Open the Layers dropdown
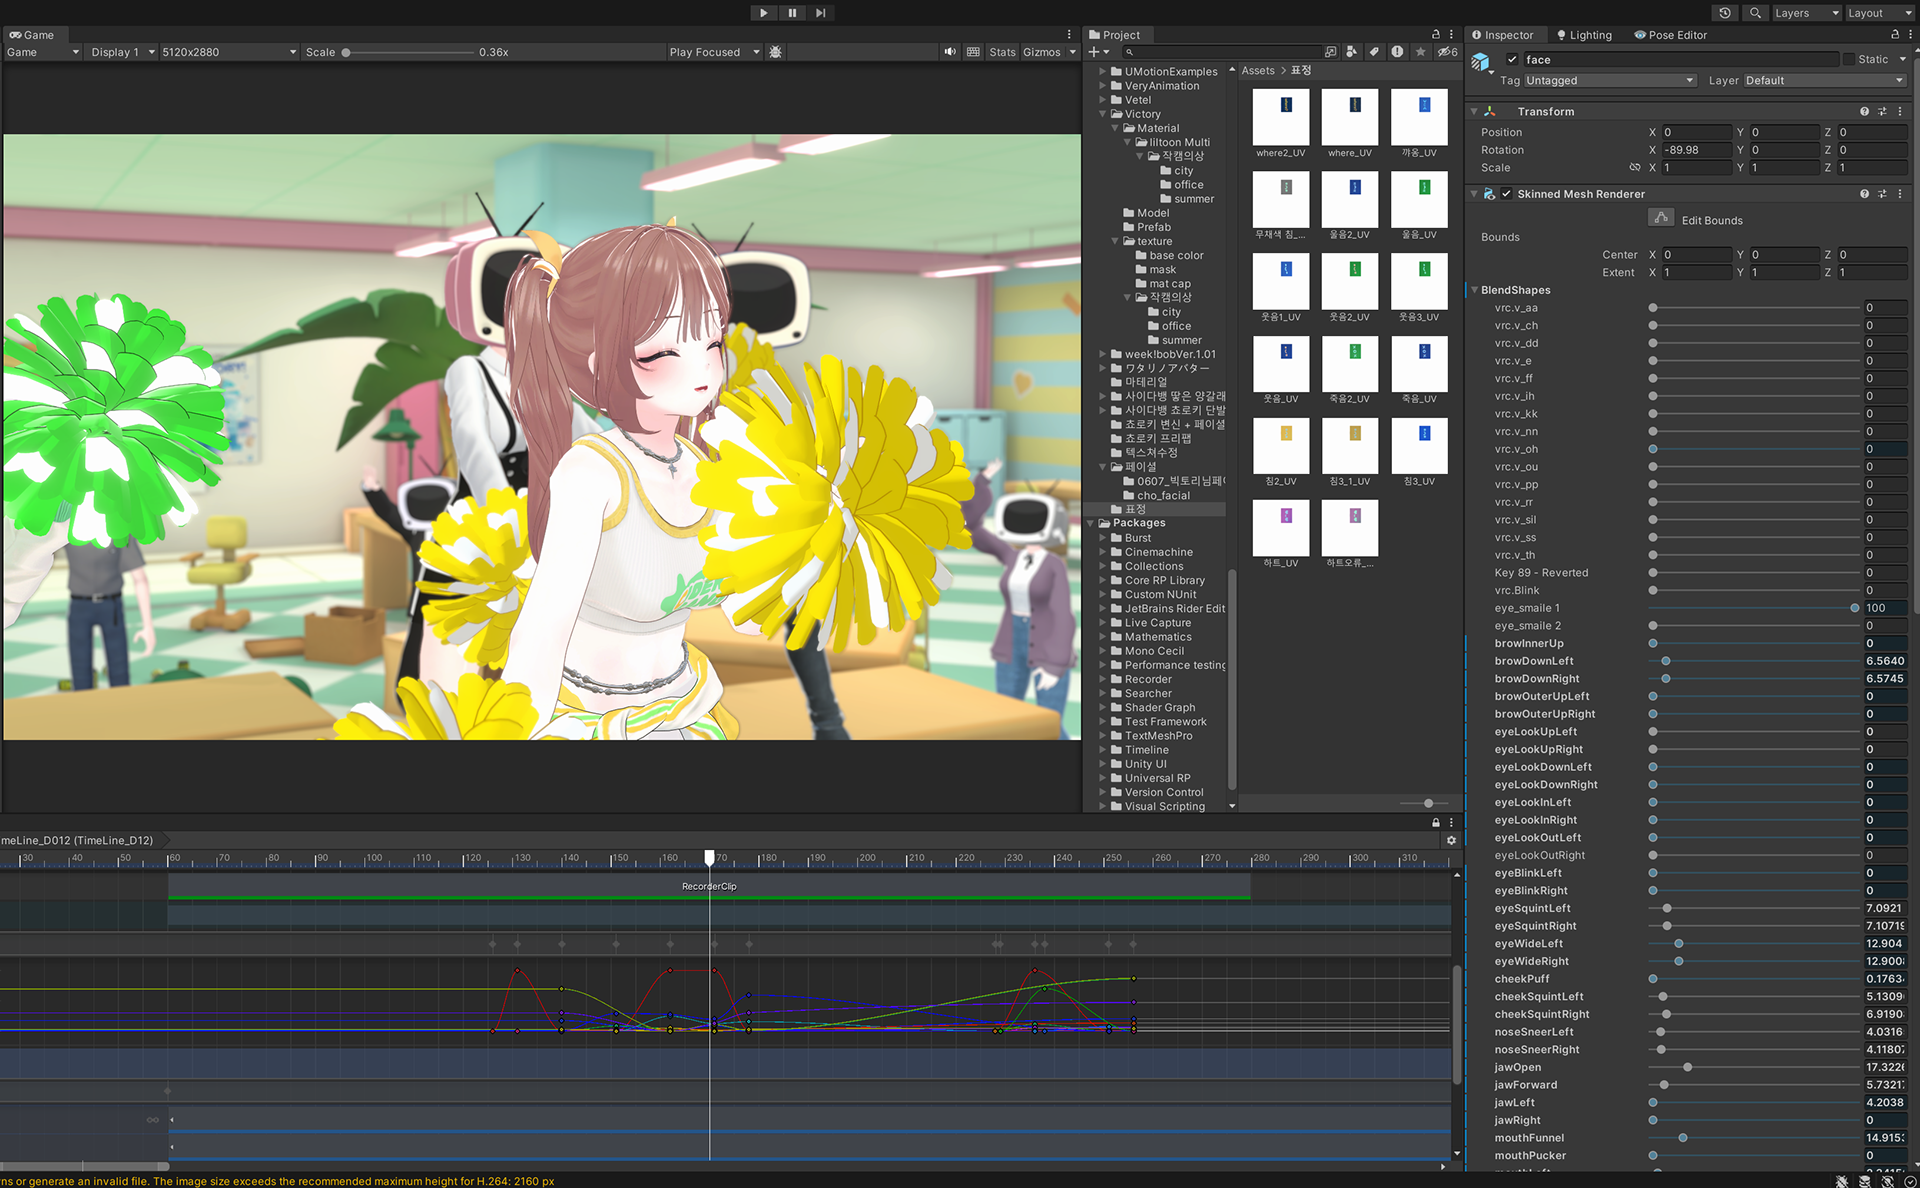 tap(1806, 13)
